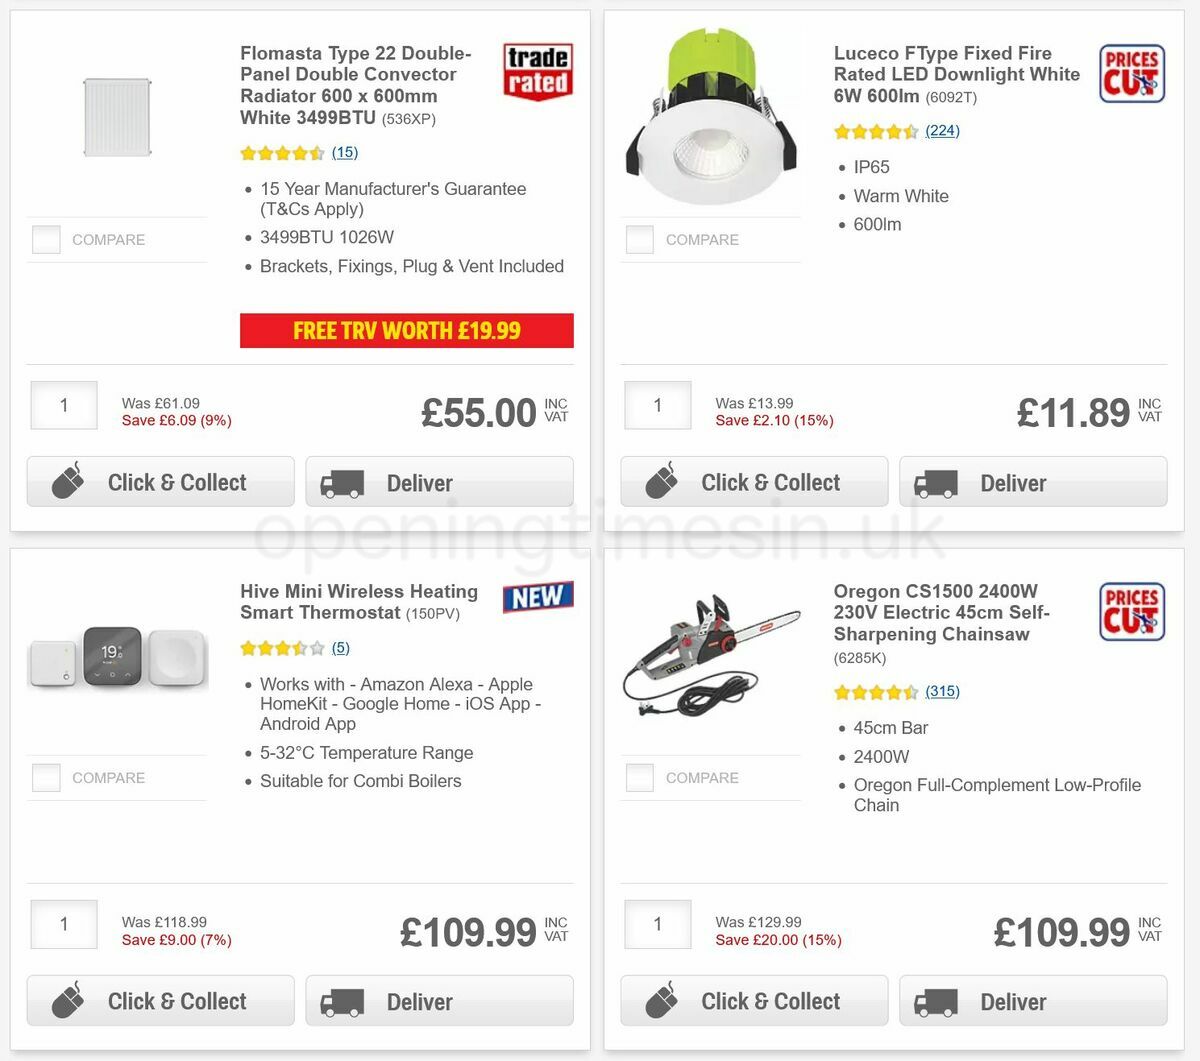Click the truck icon on Hive Deliver button
This screenshot has height=1061, width=1200.
(341, 1000)
